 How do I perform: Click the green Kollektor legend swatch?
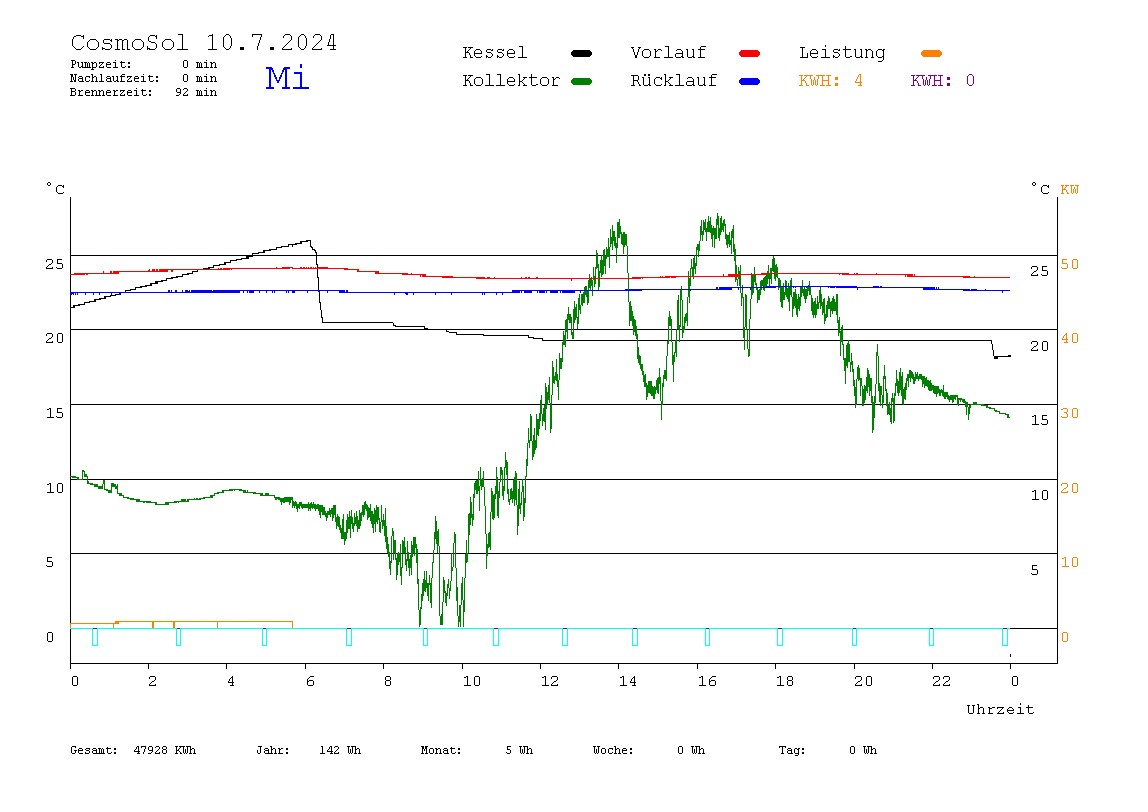581,81
